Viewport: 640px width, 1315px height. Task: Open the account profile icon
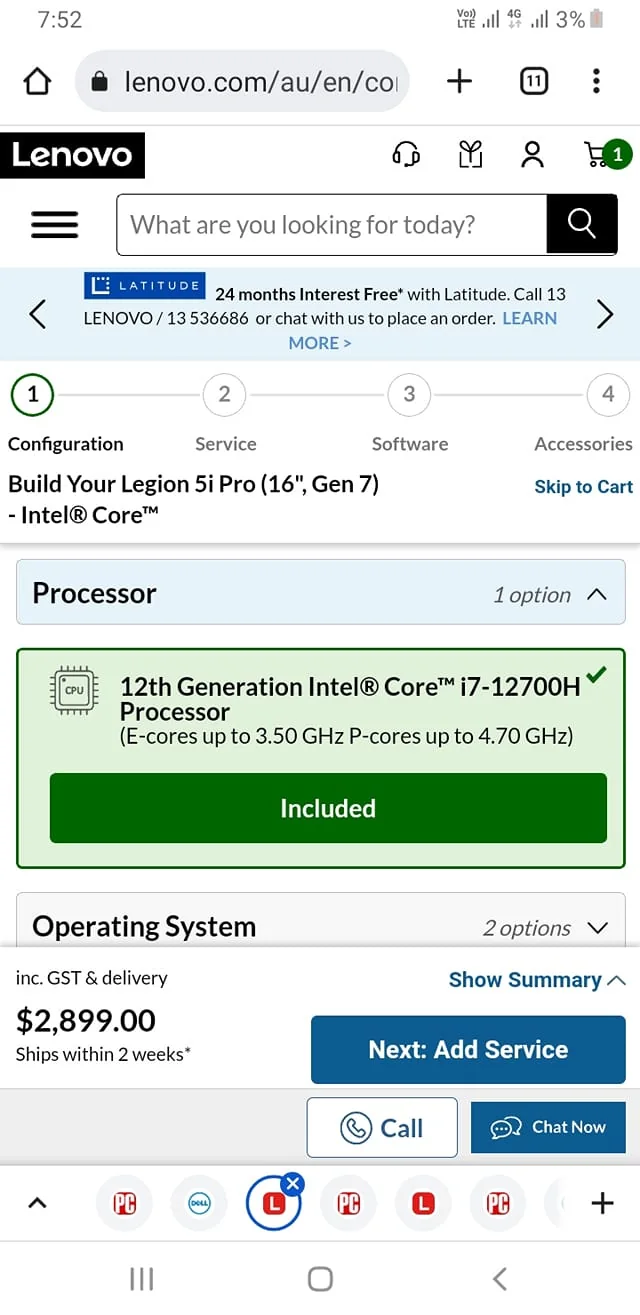click(532, 154)
